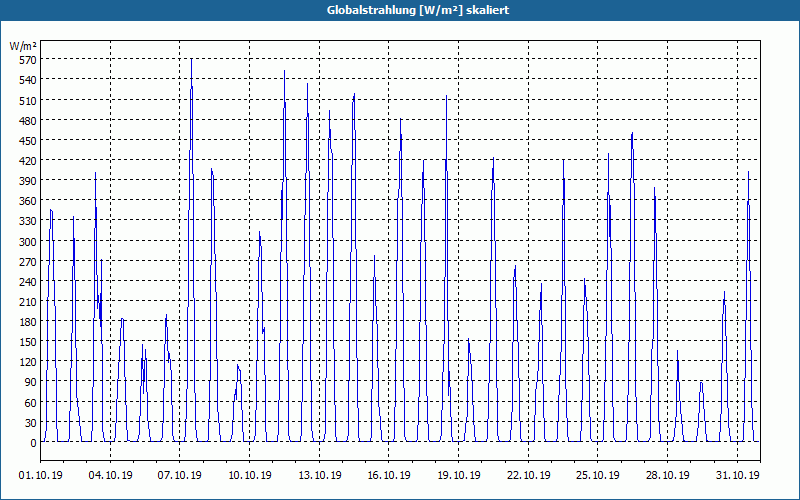The height and width of the screenshot is (500, 800).
Task: Select the 270 y-axis value
Action: (x=28, y=262)
